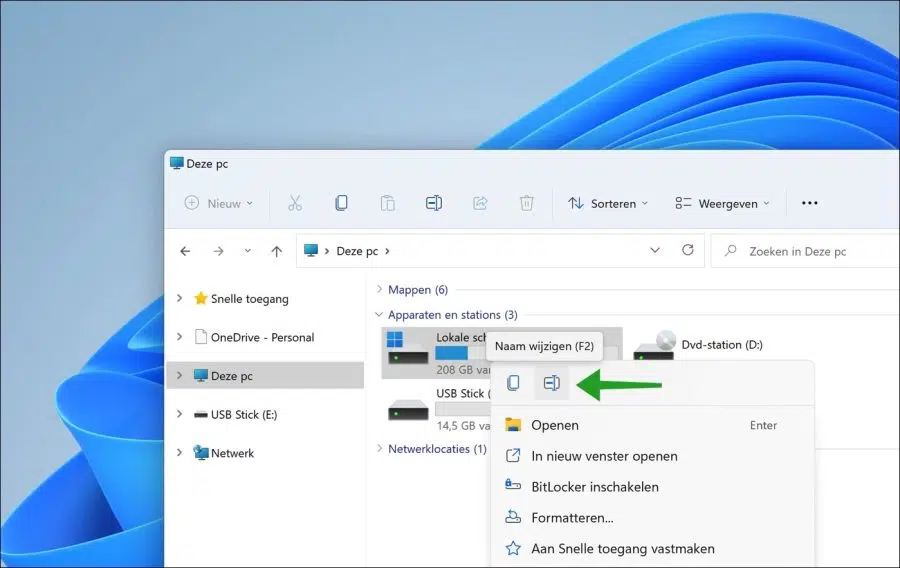Click the Rename icon in context menu
The height and width of the screenshot is (568, 900).
tap(552, 383)
